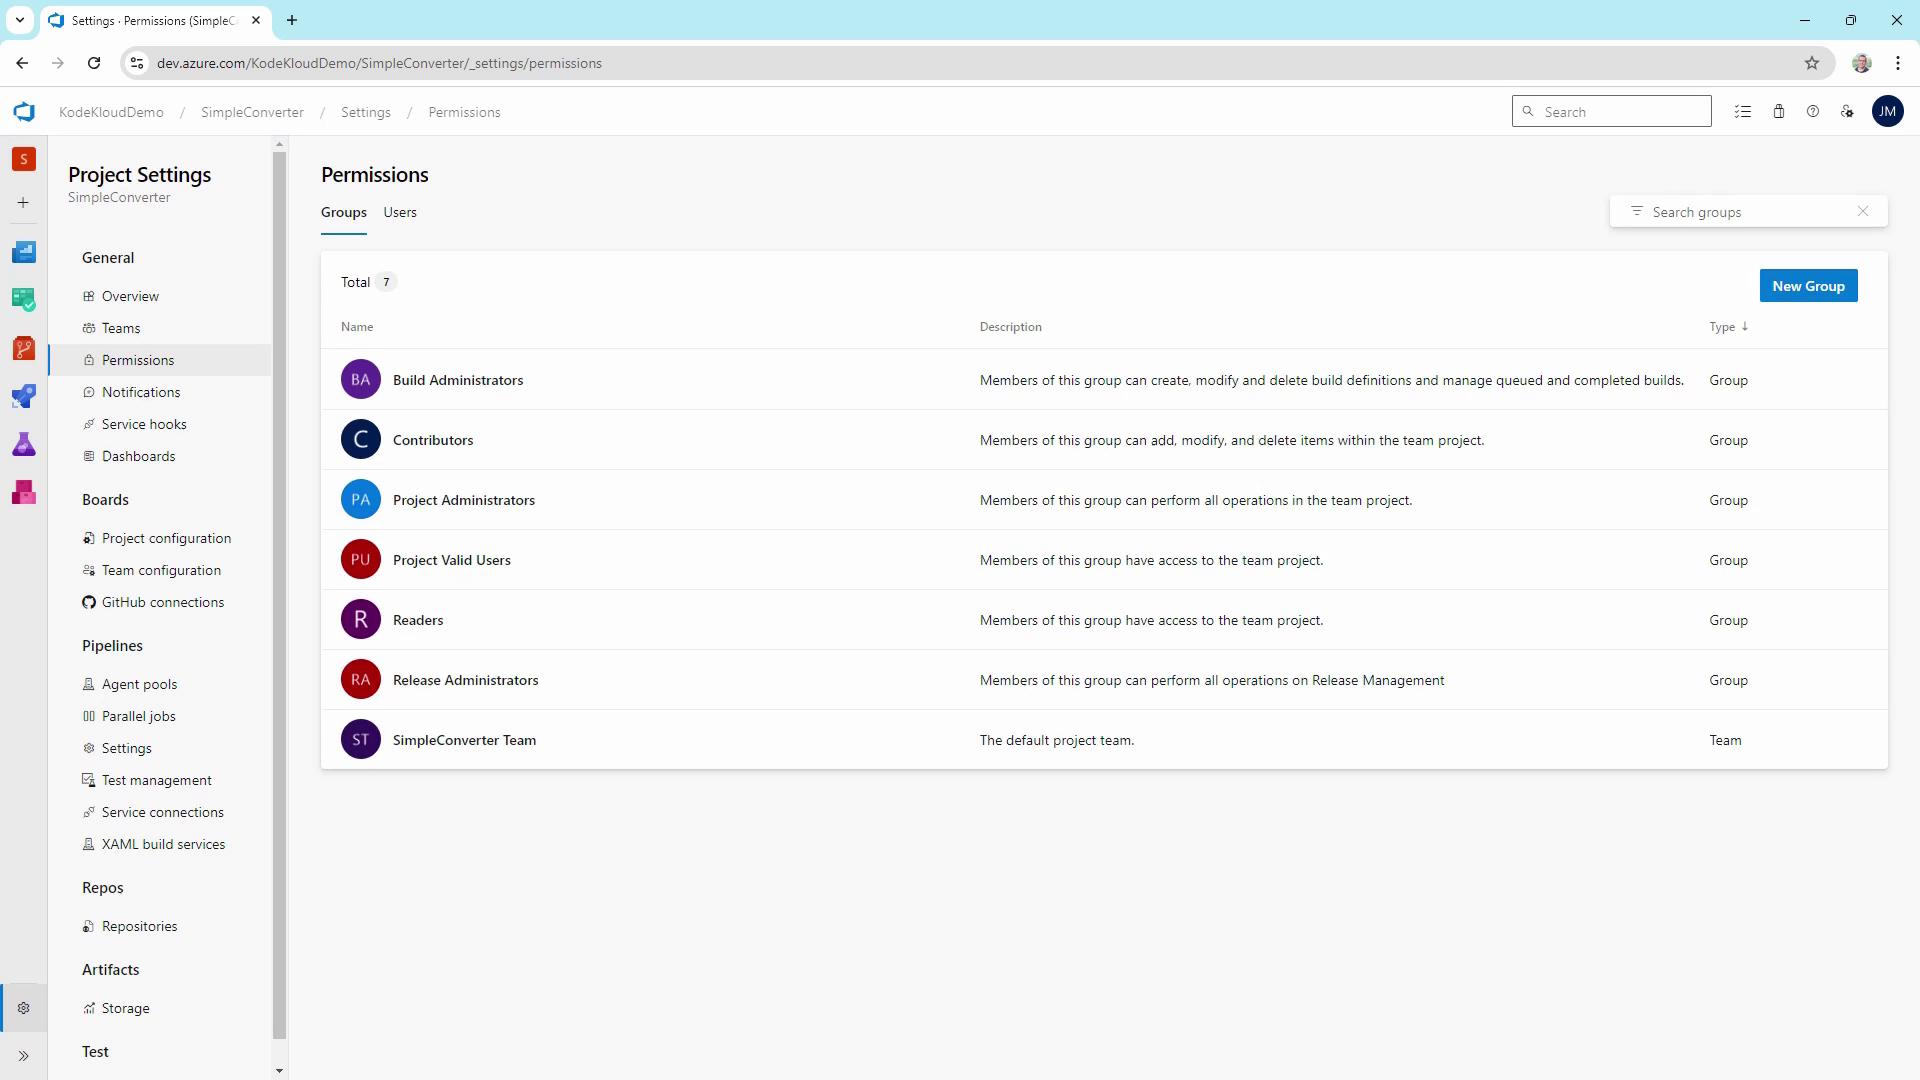Image resolution: width=1920 pixels, height=1080 pixels.
Task: Open SimpleConverter project icon in left rail
Action: [24, 159]
